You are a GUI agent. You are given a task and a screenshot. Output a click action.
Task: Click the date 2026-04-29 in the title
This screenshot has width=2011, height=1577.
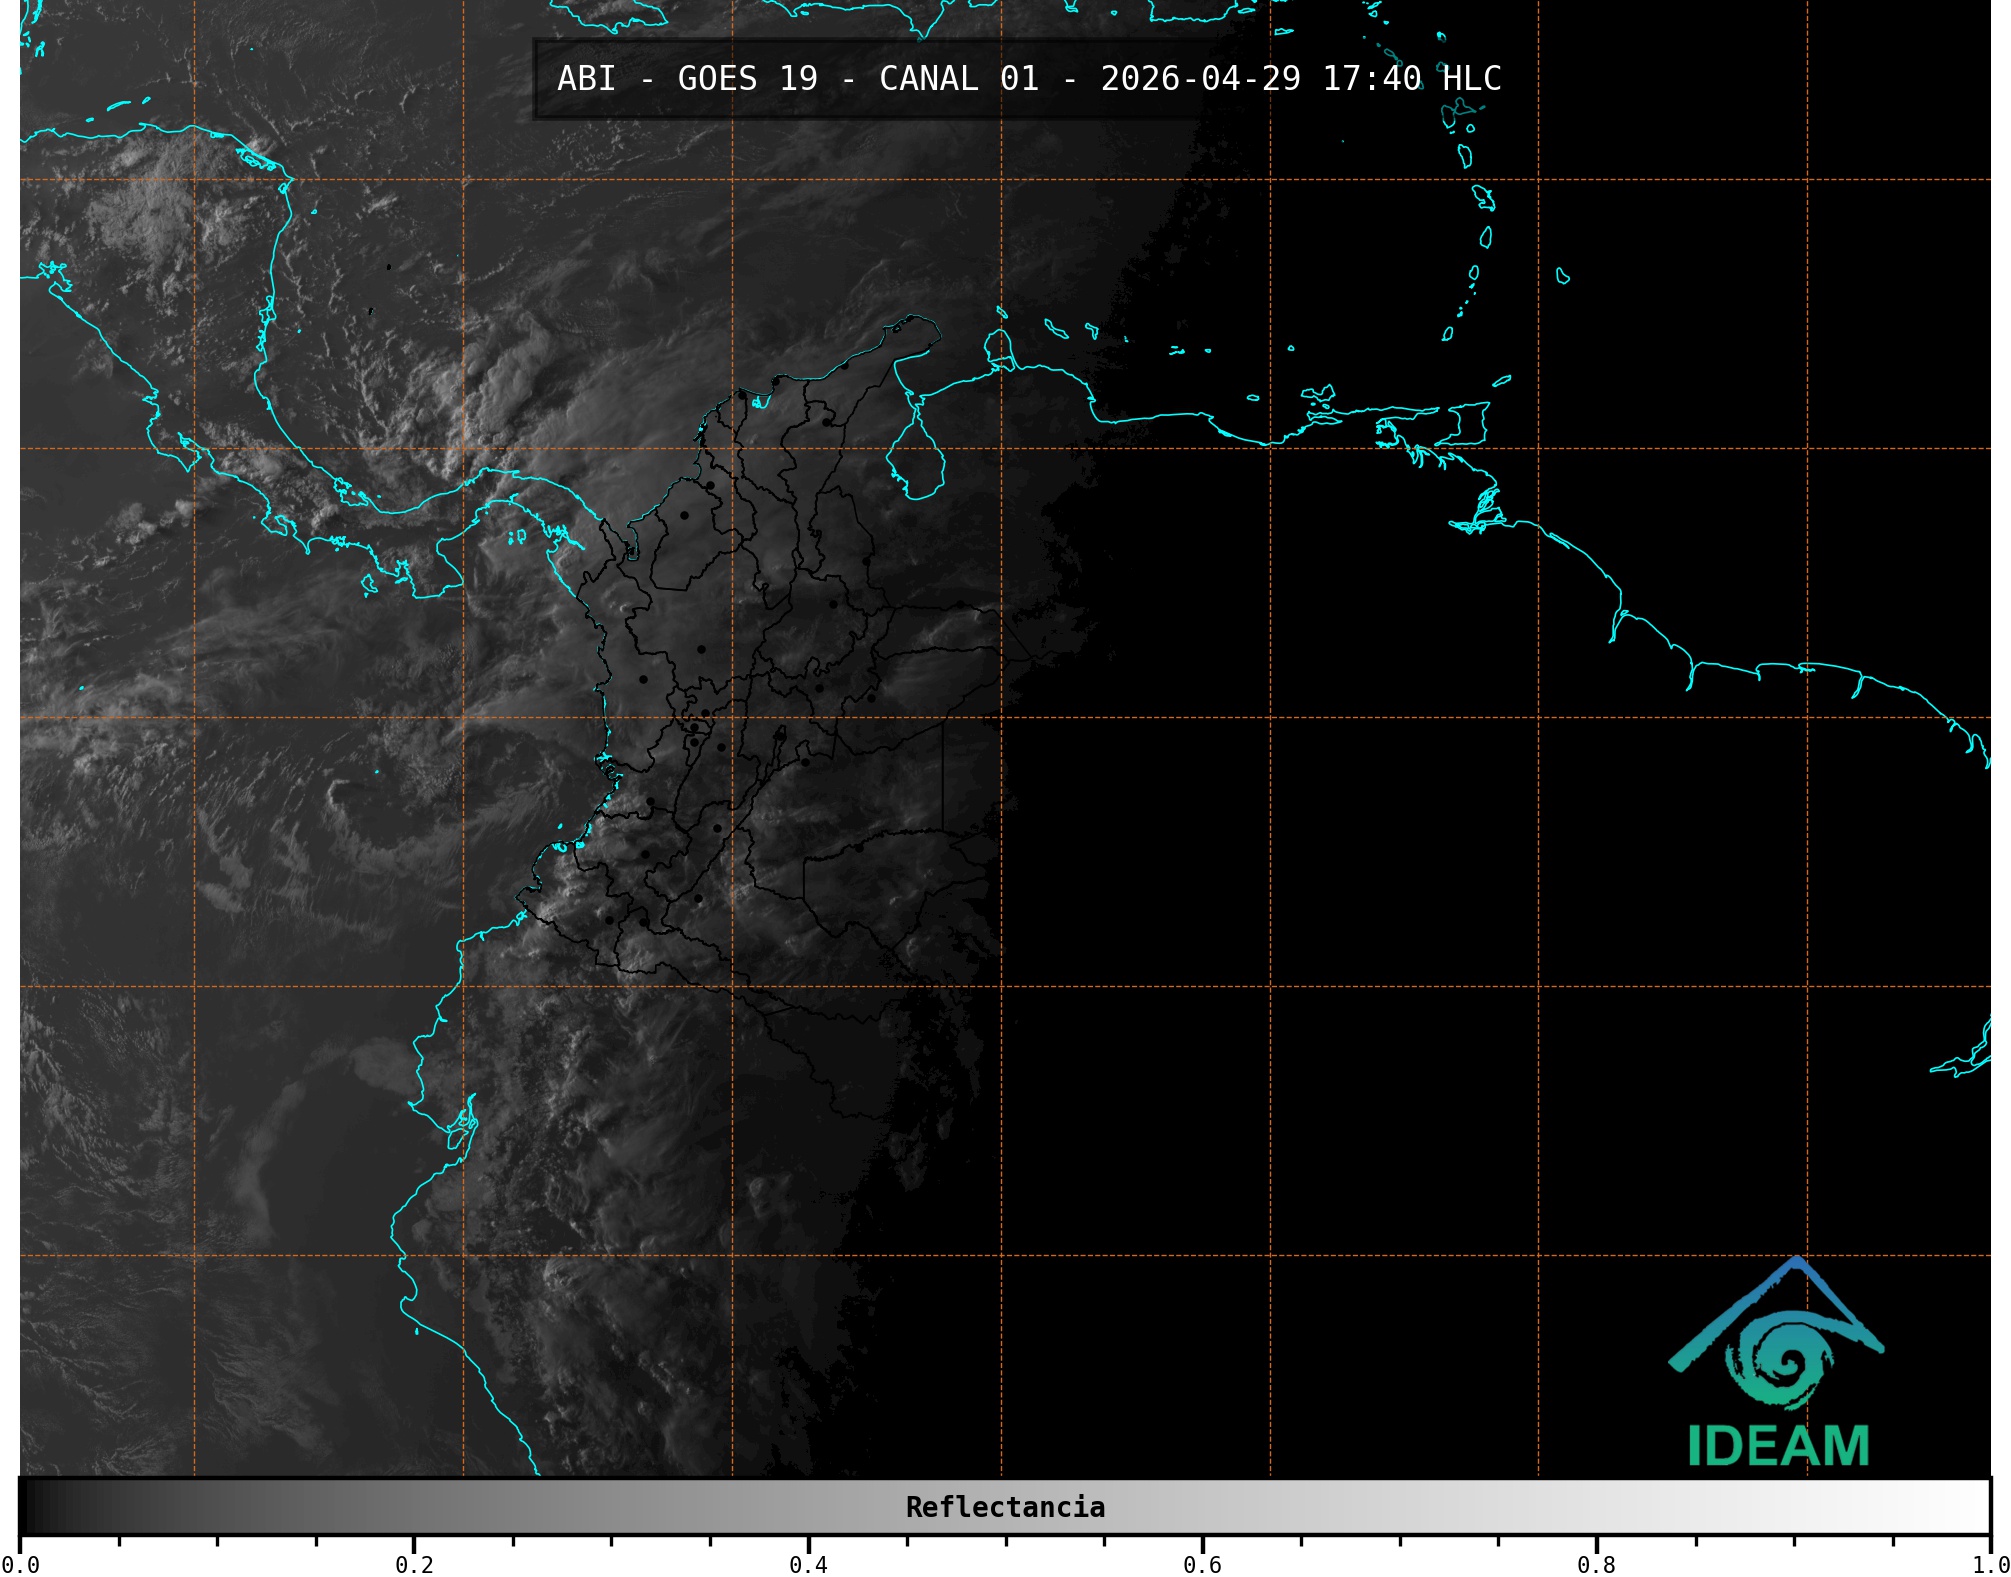[1200, 79]
